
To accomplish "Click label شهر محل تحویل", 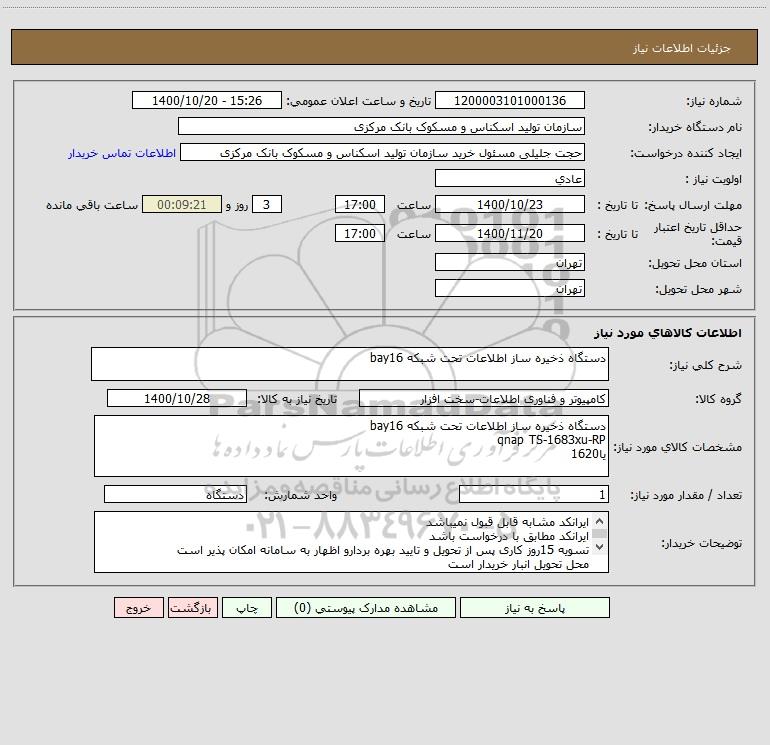I will 699,290.
